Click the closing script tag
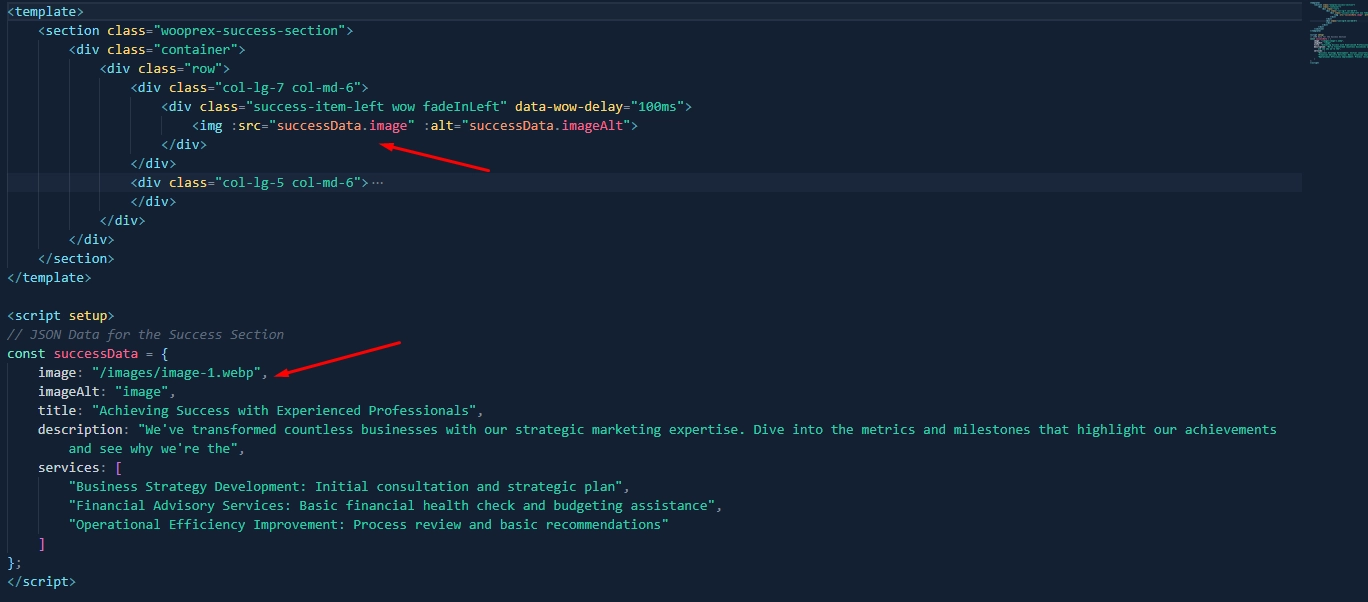 click(x=41, y=580)
